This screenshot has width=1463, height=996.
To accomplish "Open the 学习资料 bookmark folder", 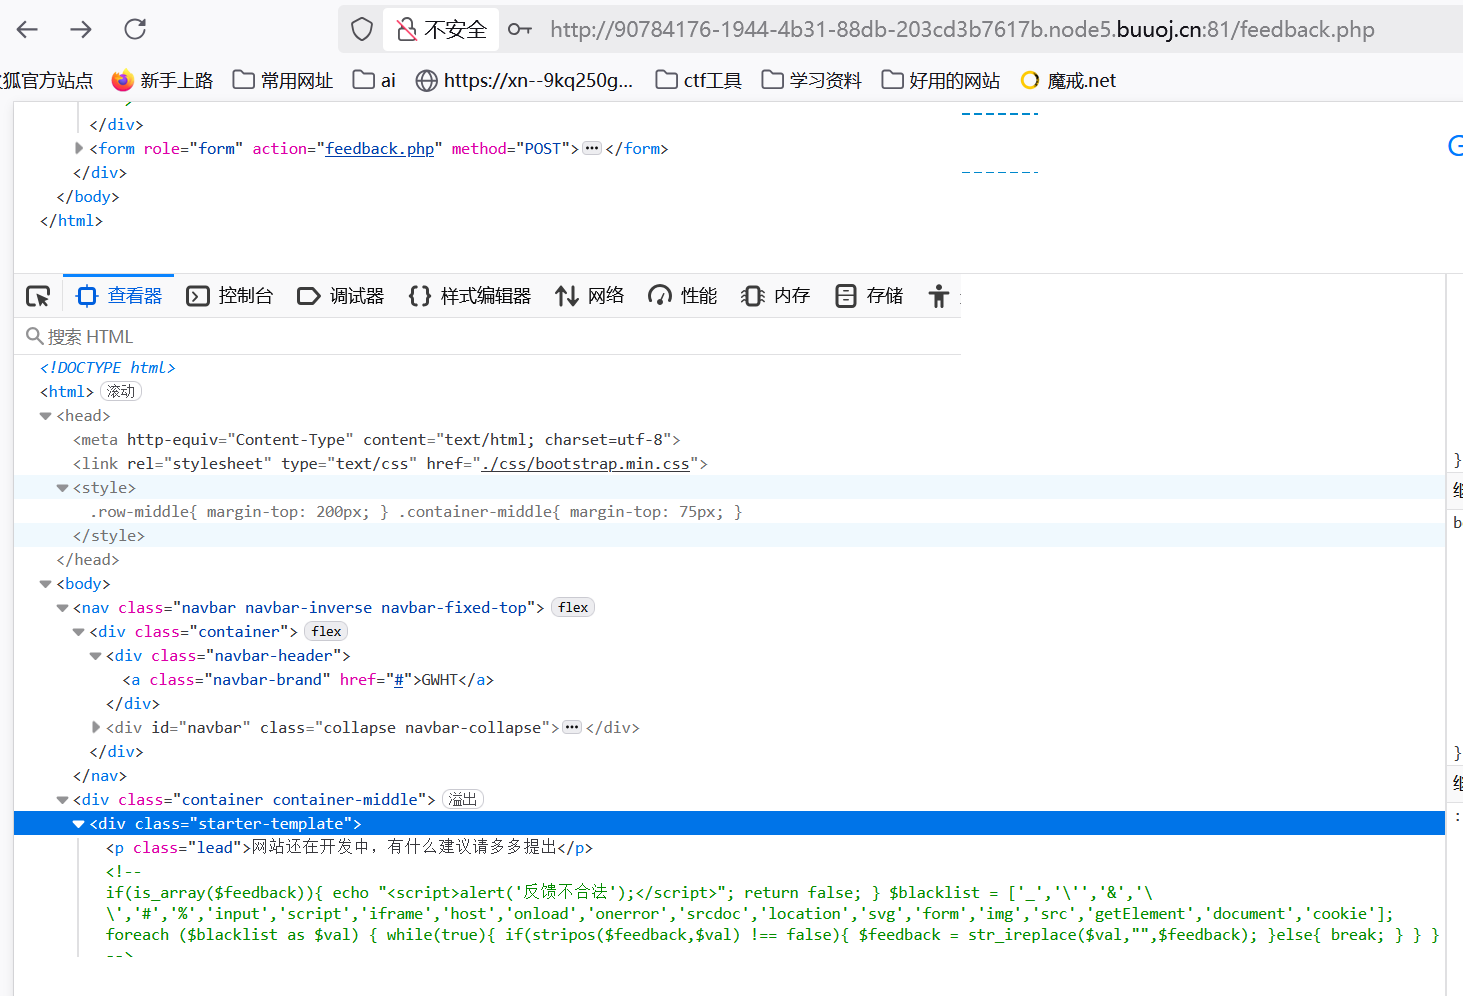I will pos(811,81).
